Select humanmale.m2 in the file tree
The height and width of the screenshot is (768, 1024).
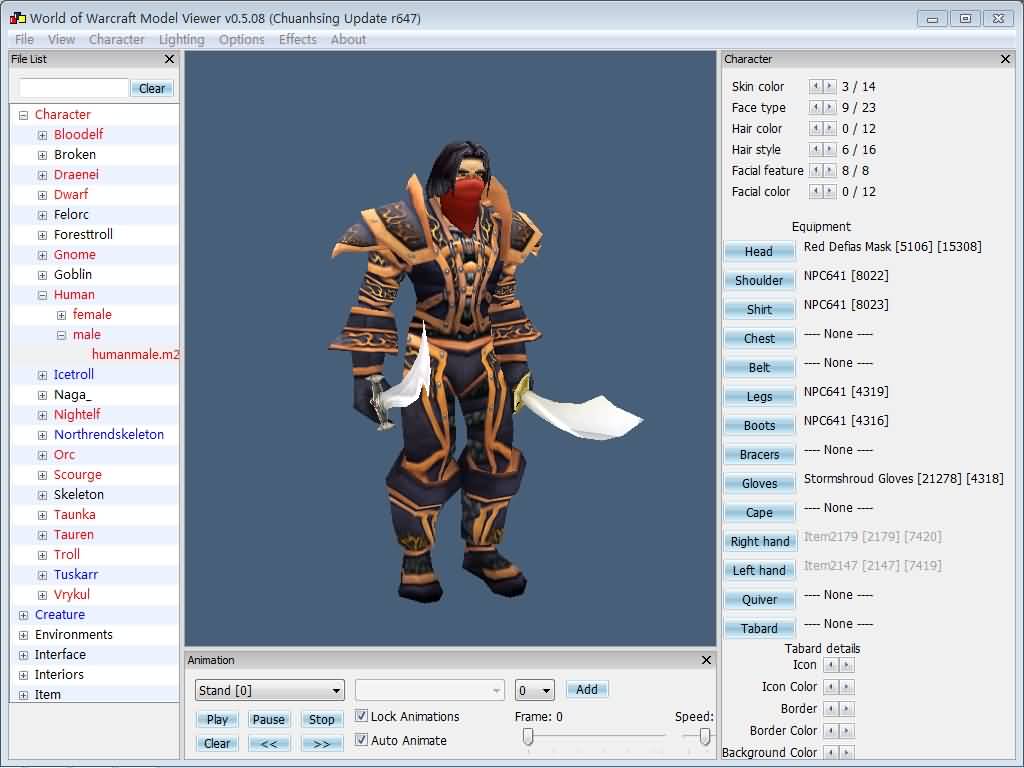point(135,355)
